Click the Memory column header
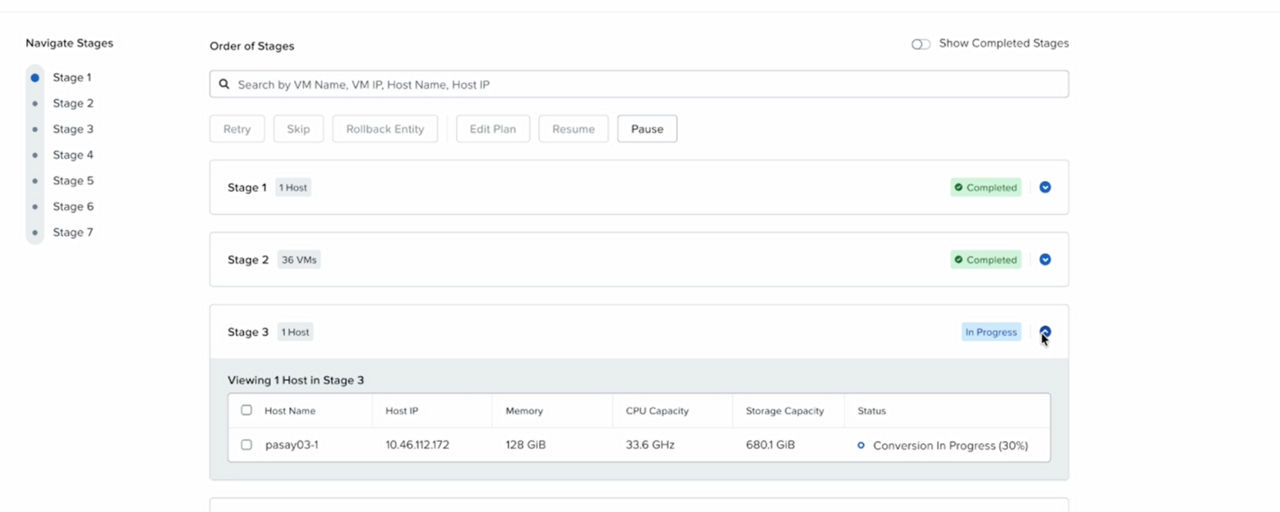The height and width of the screenshot is (512, 1280). coord(524,411)
